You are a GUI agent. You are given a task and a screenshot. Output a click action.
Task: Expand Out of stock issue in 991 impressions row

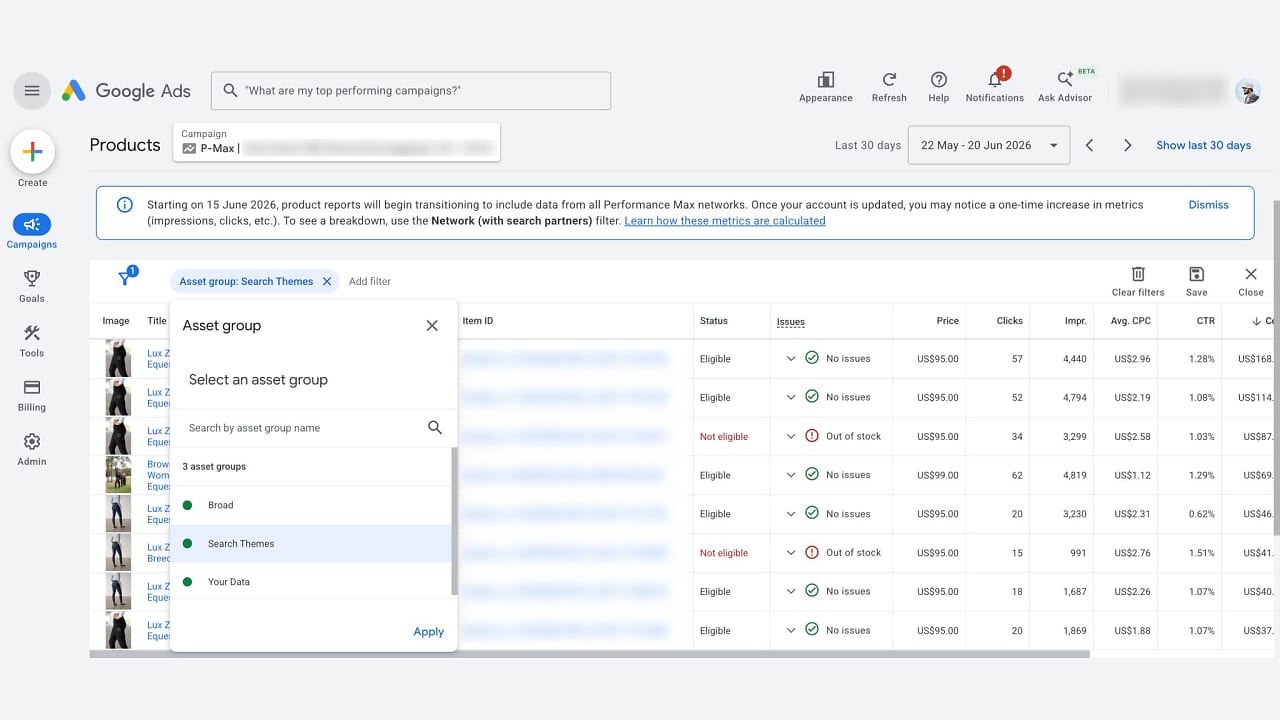click(x=790, y=553)
